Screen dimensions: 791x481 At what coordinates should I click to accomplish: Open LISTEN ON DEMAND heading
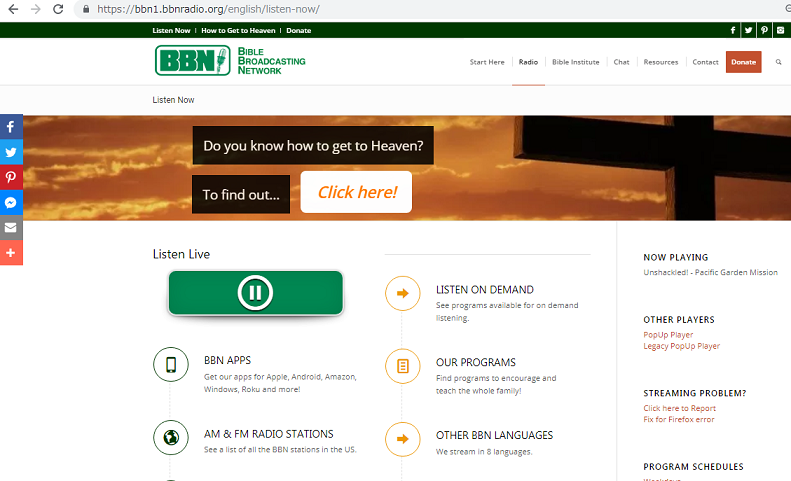(485, 290)
